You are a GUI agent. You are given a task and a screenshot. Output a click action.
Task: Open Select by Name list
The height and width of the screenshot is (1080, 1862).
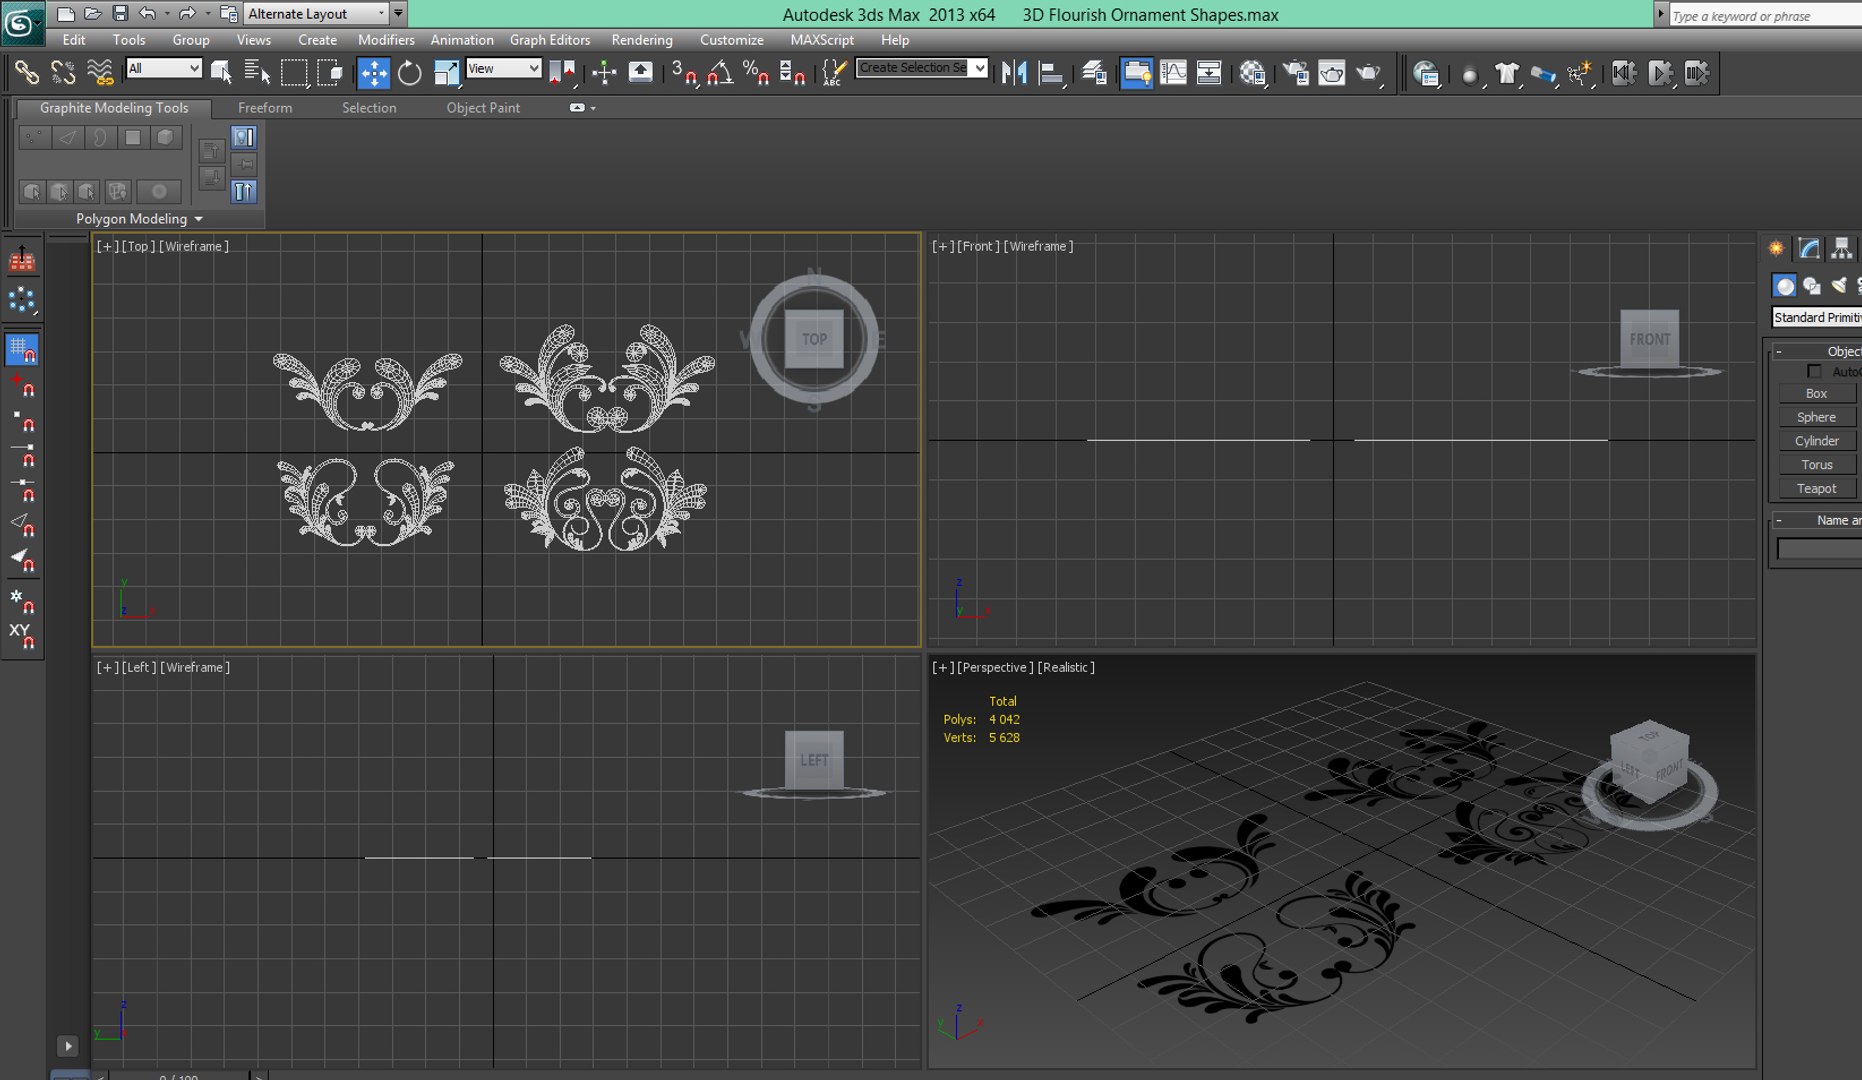(x=257, y=72)
